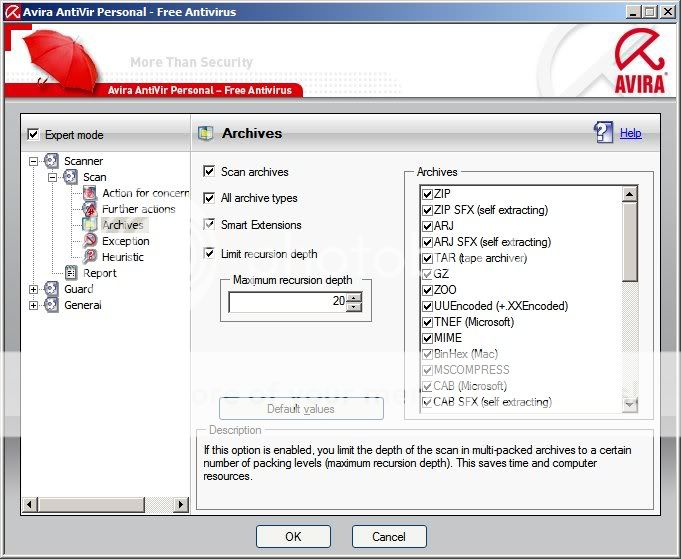
Task: Click the Scanner gear icon in tree
Action: (x=52, y=161)
